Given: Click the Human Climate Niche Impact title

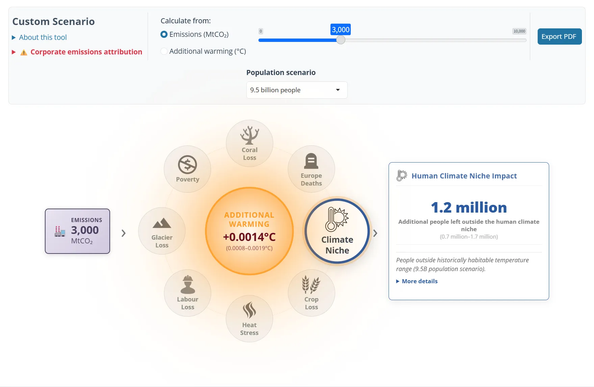Looking at the screenshot, I should click(464, 176).
